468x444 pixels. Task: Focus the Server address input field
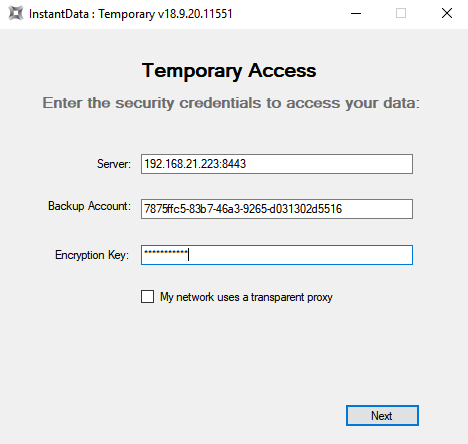tap(277, 164)
